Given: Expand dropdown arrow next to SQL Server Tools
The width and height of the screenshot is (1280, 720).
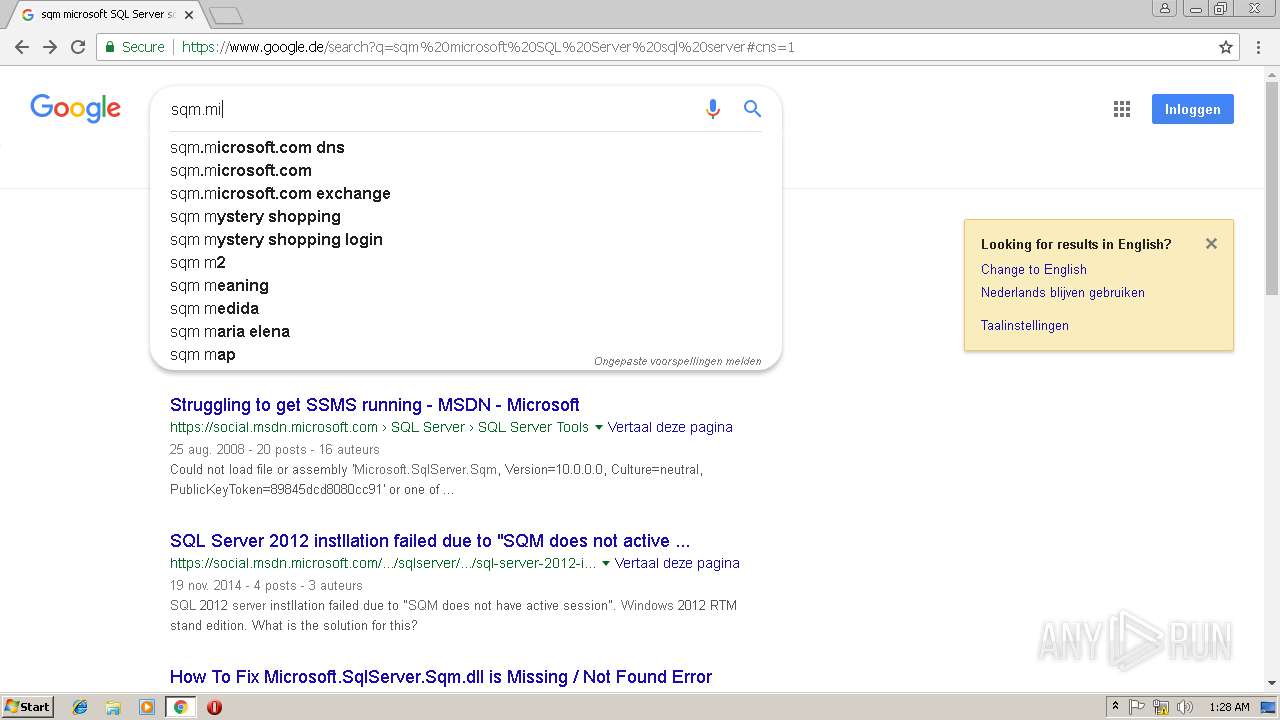Looking at the screenshot, I should 599,427.
